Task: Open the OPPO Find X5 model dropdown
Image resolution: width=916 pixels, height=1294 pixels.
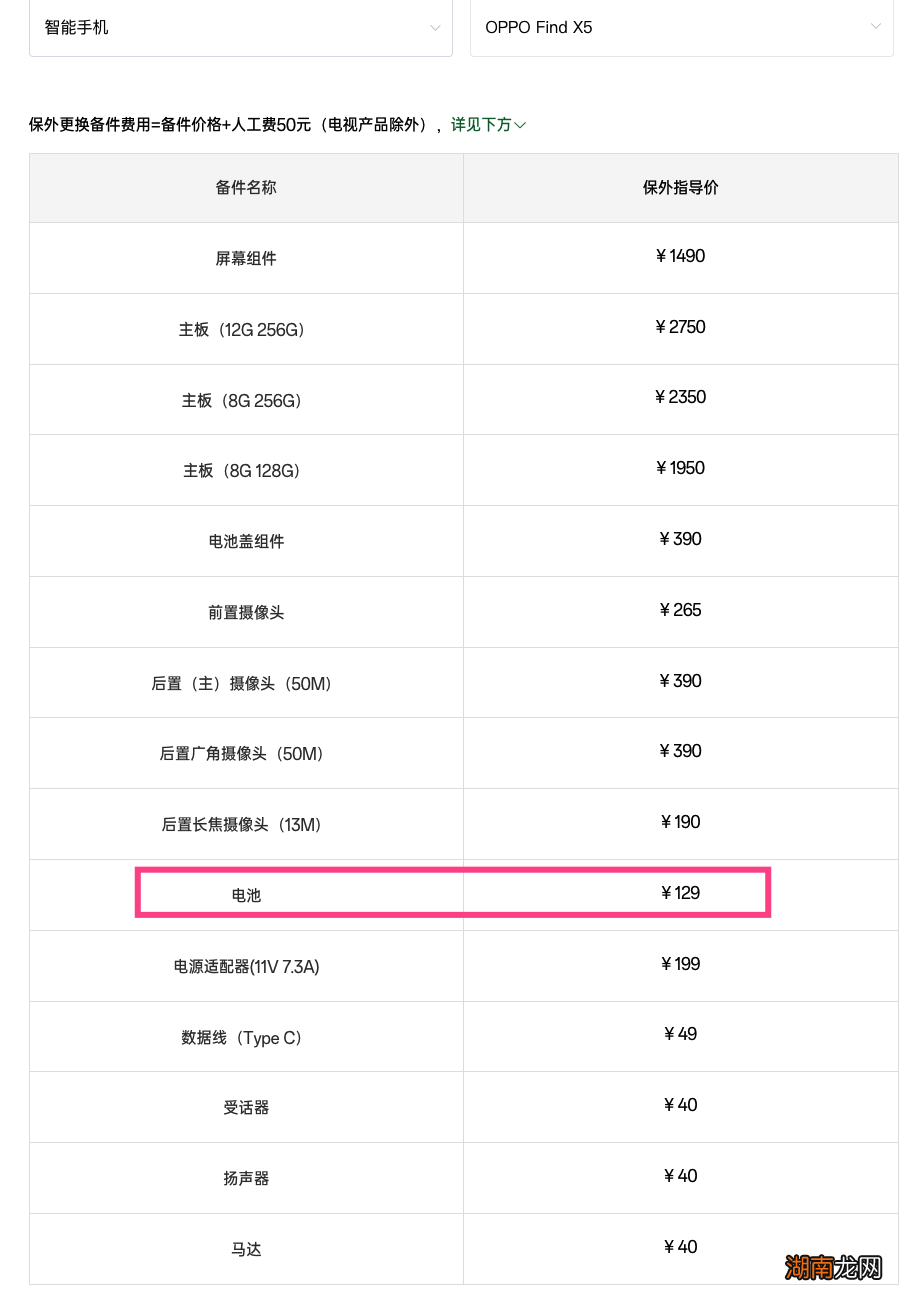Action: (x=680, y=28)
